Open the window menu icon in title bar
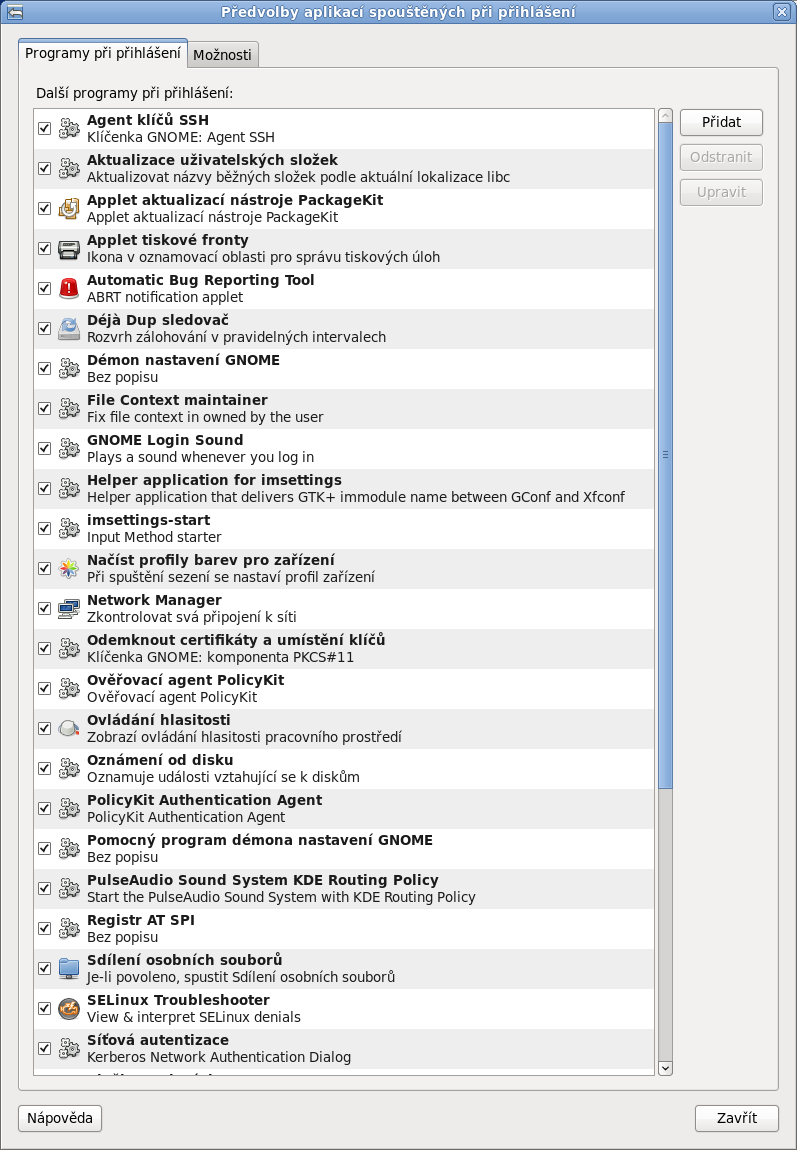The height and width of the screenshot is (1150, 797). click(14, 12)
